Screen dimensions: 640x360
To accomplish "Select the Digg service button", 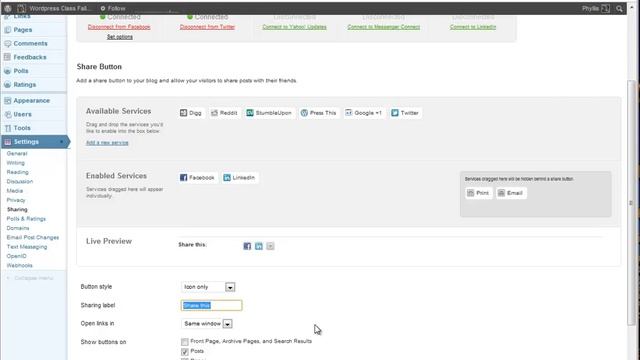I will coord(191,113).
